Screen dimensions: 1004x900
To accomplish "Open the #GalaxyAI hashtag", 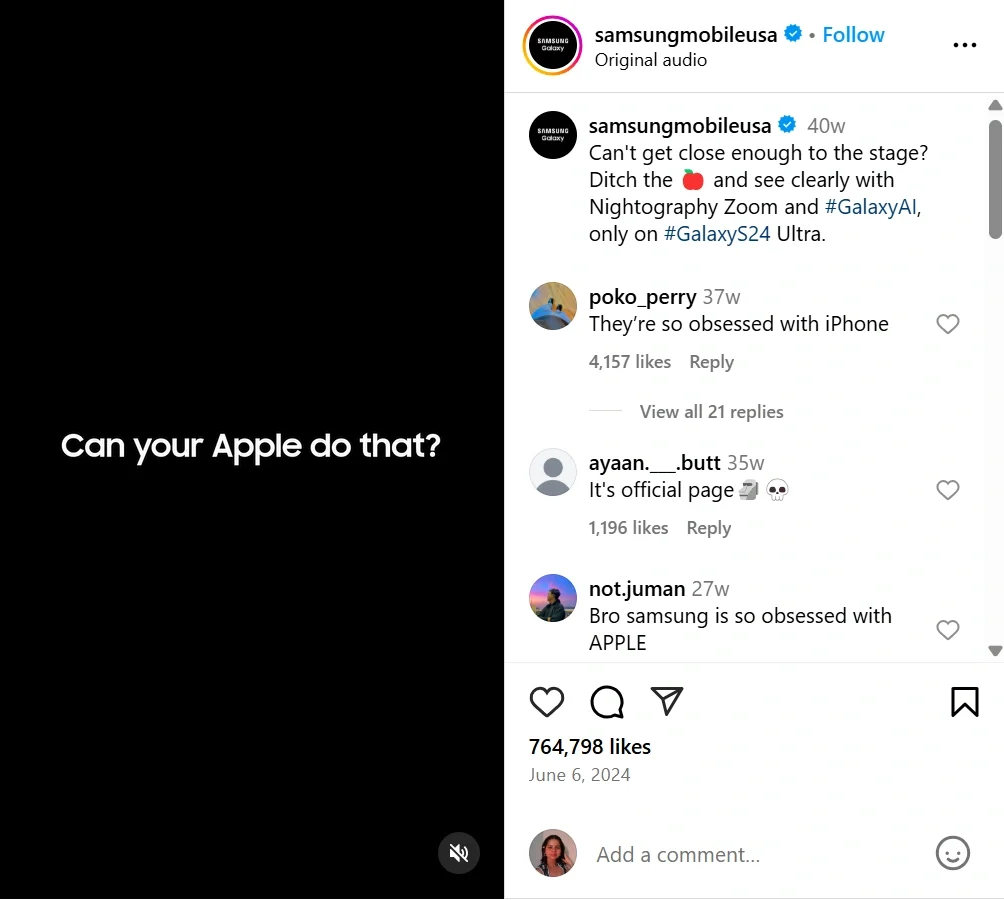I will [871, 207].
